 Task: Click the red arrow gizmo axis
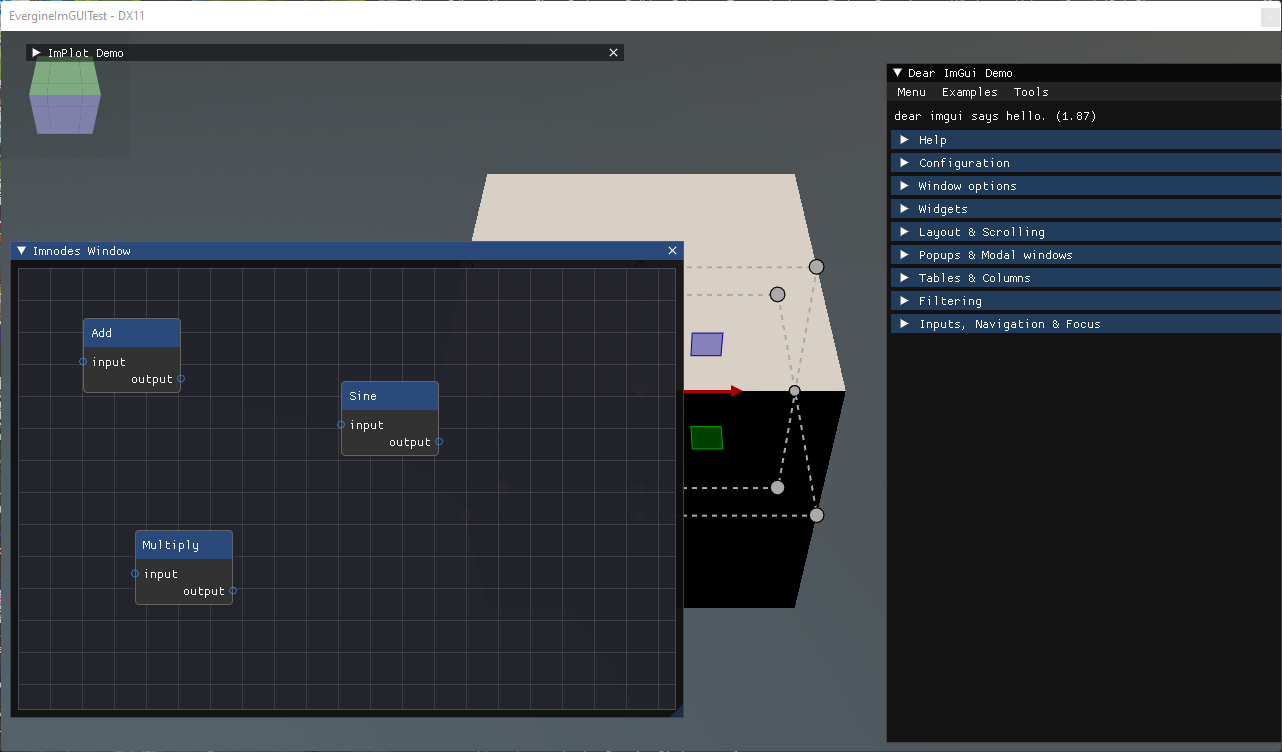[x=713, y=391]
